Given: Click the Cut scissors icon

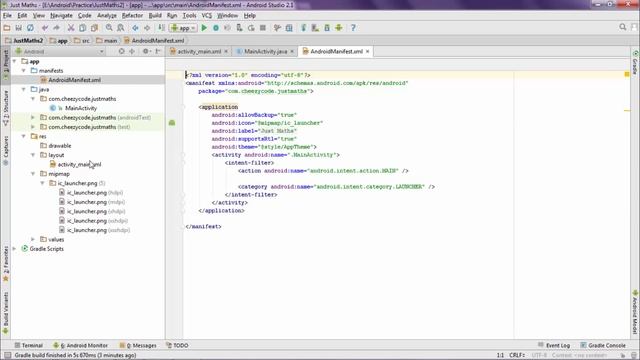Looking at the screenshot, I should [71, 28].
